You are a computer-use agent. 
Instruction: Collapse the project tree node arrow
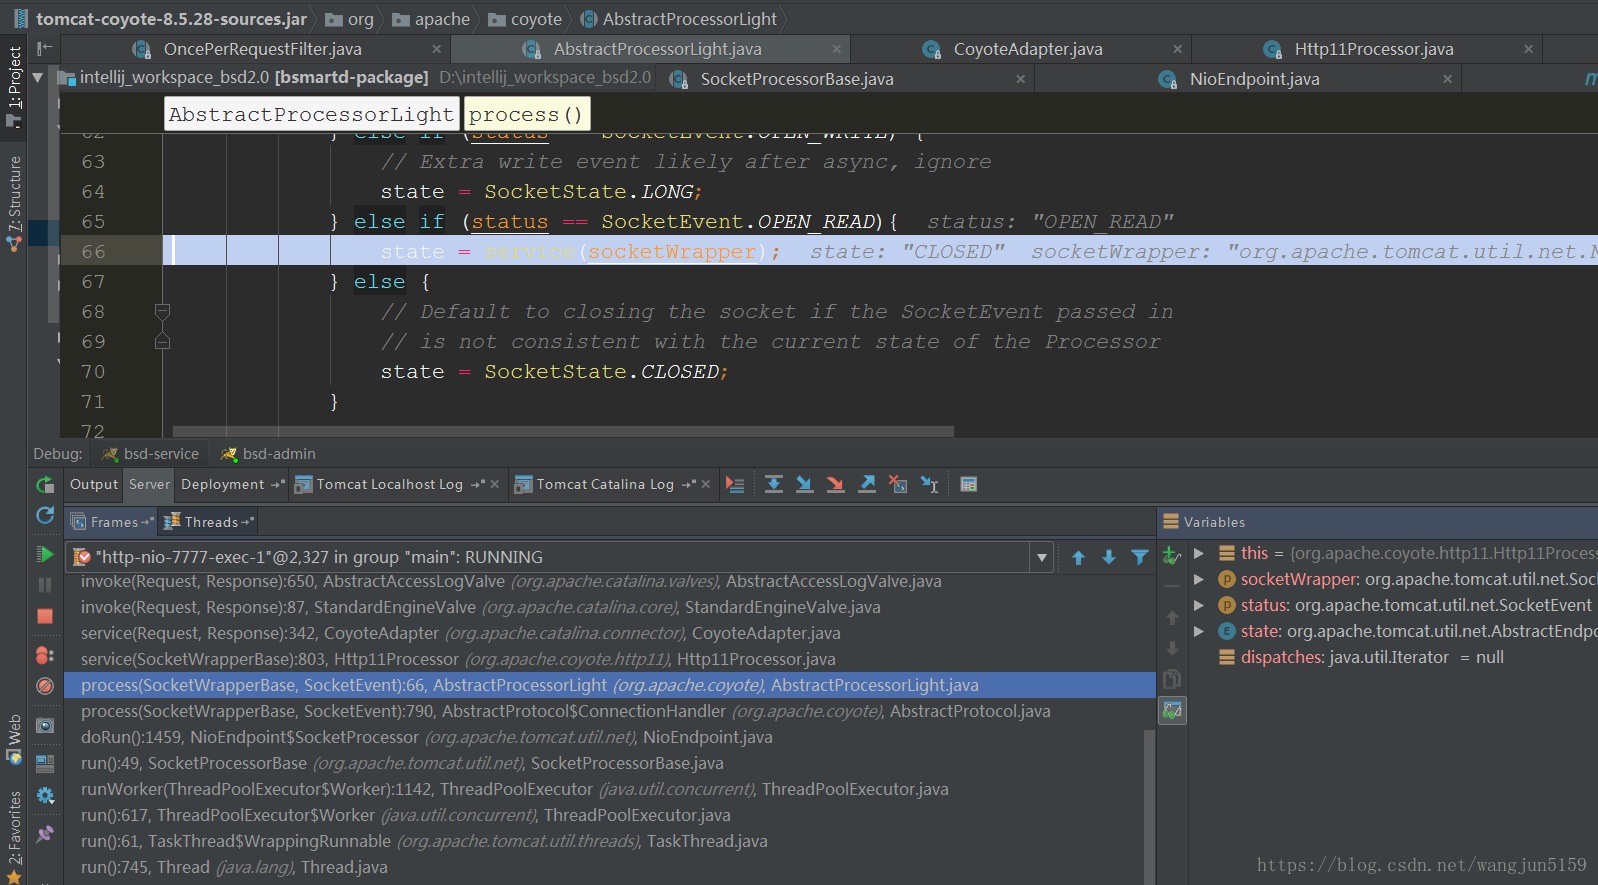38,77
